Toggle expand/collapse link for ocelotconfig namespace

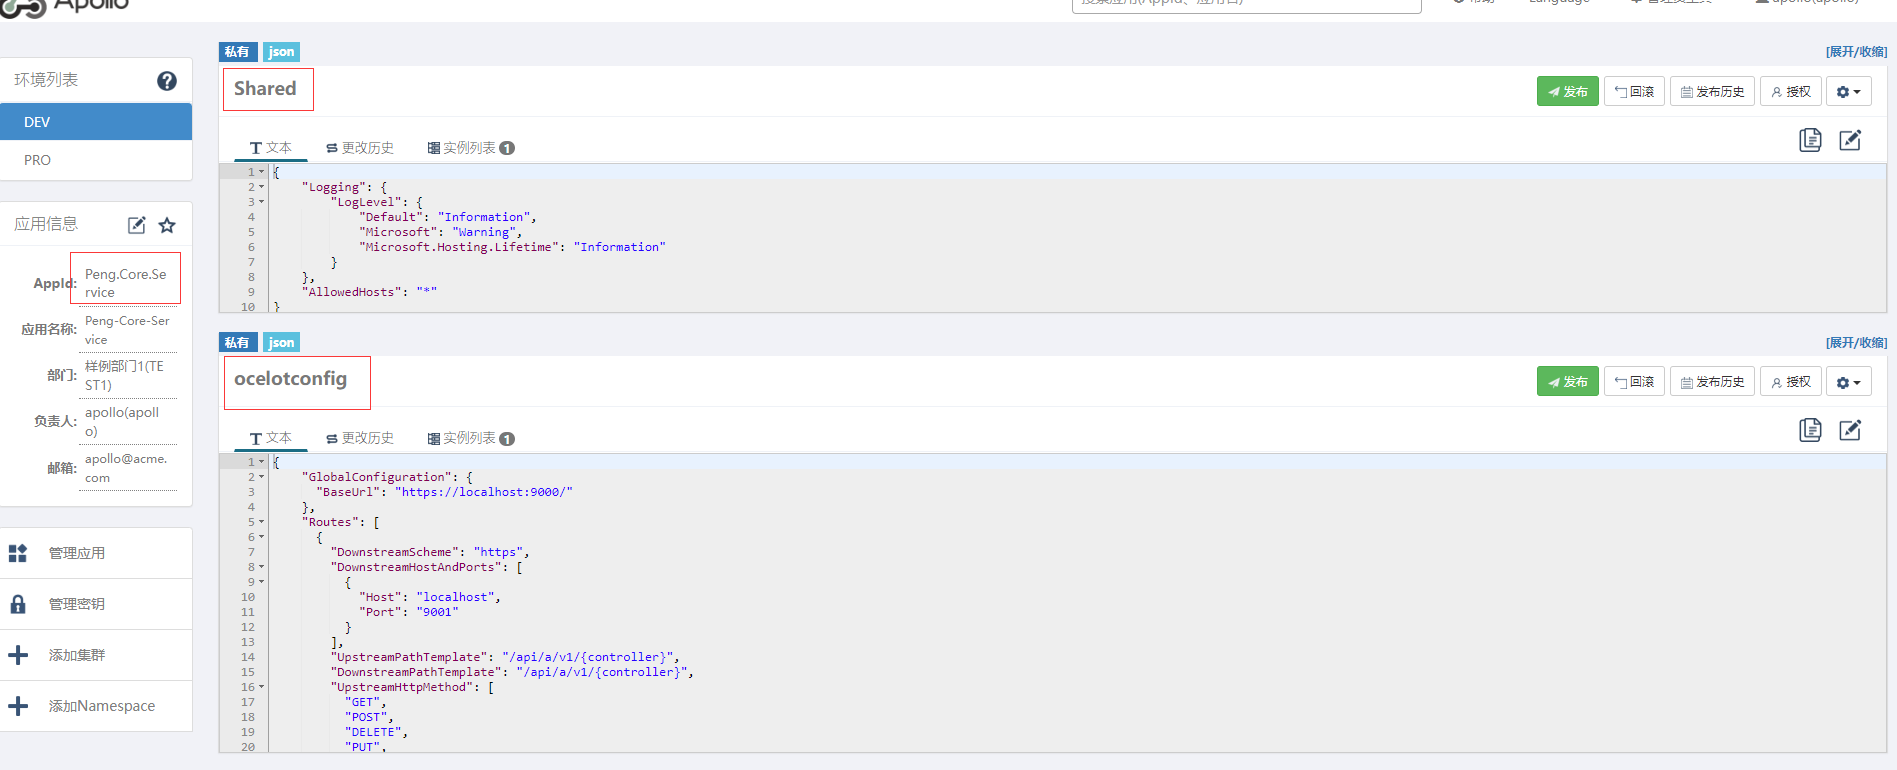pyautogui.click(x=1856, y=342)
